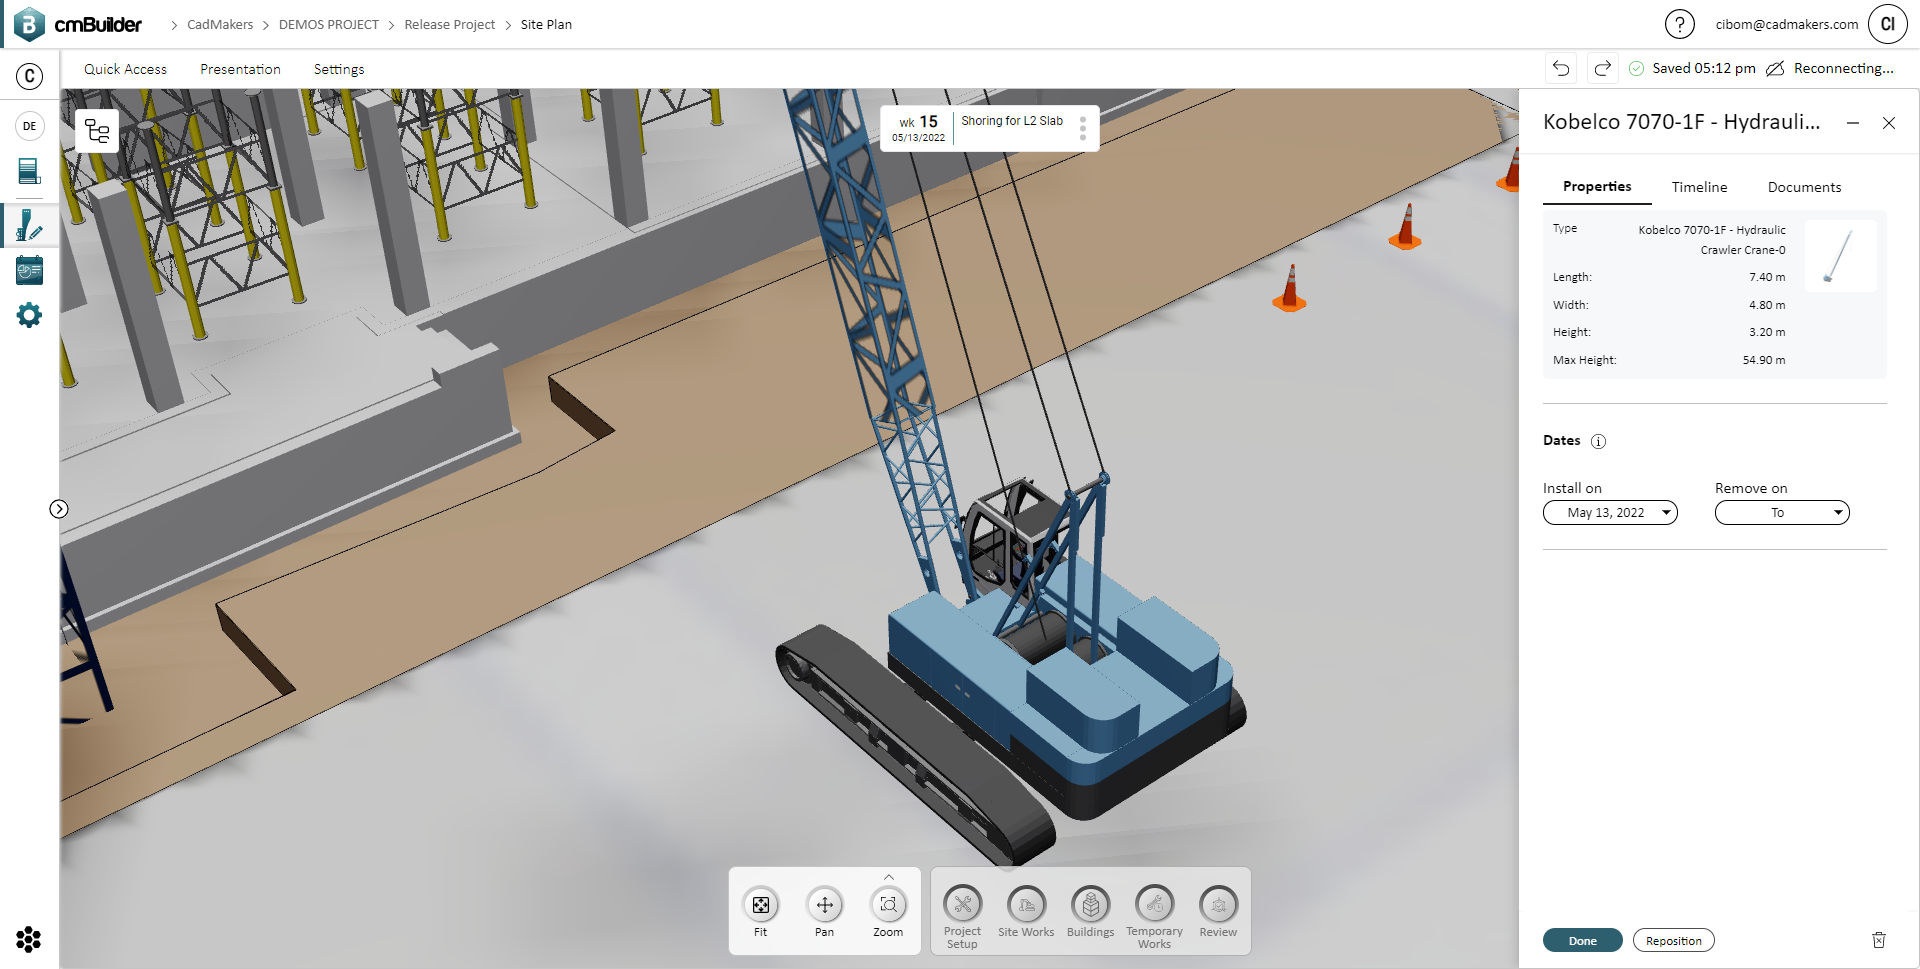This screenshot has height=969, width=1920.
Task: Open the gear settings sidebar icon
Action: coord(30,316)
